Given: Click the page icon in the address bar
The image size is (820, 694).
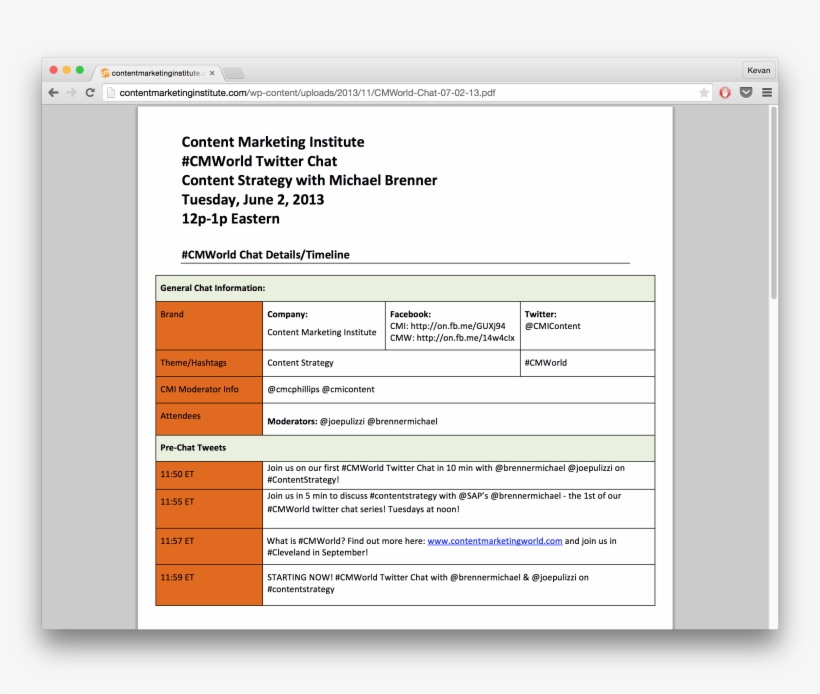Looking at the screenshot, I should coord(110,93).
